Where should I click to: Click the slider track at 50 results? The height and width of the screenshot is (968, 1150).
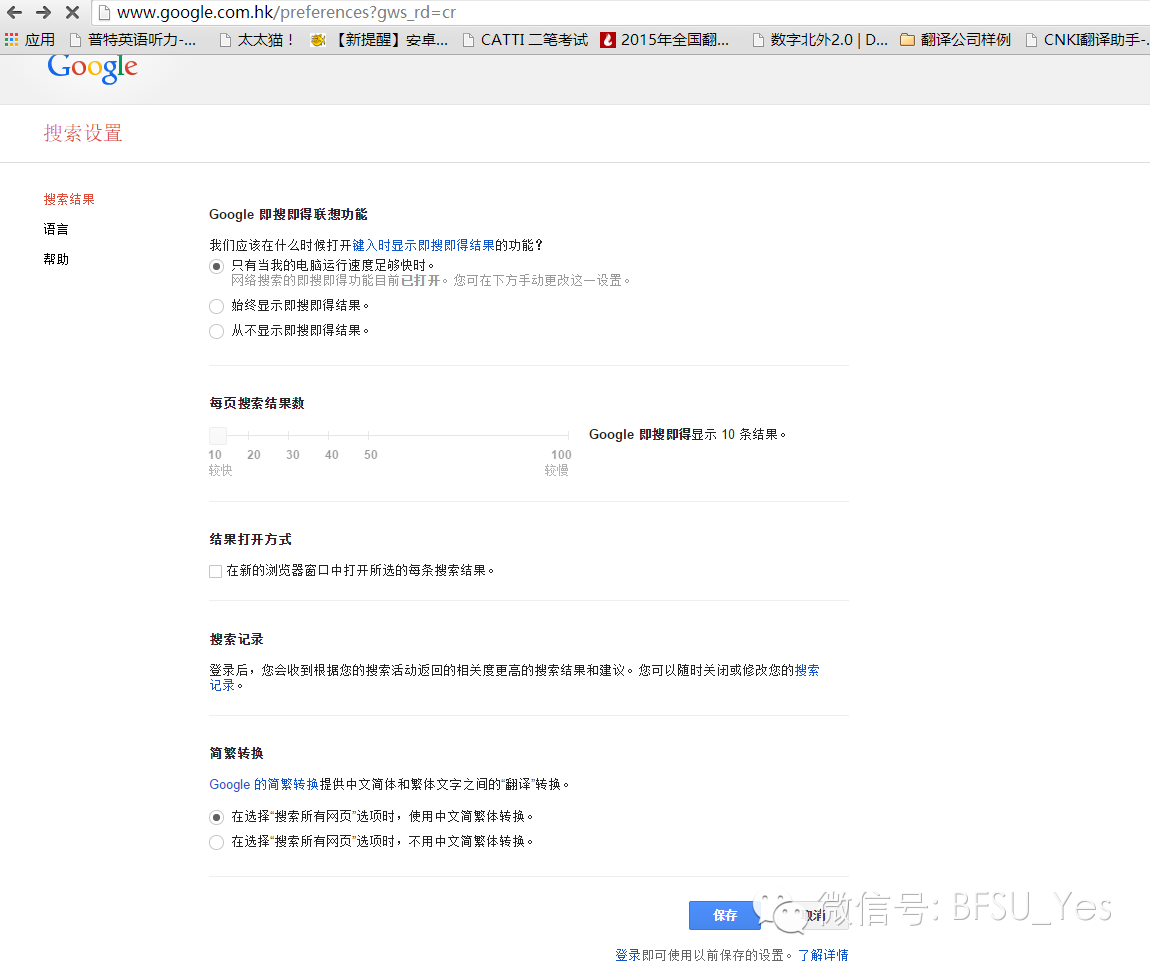pos(368,436)
